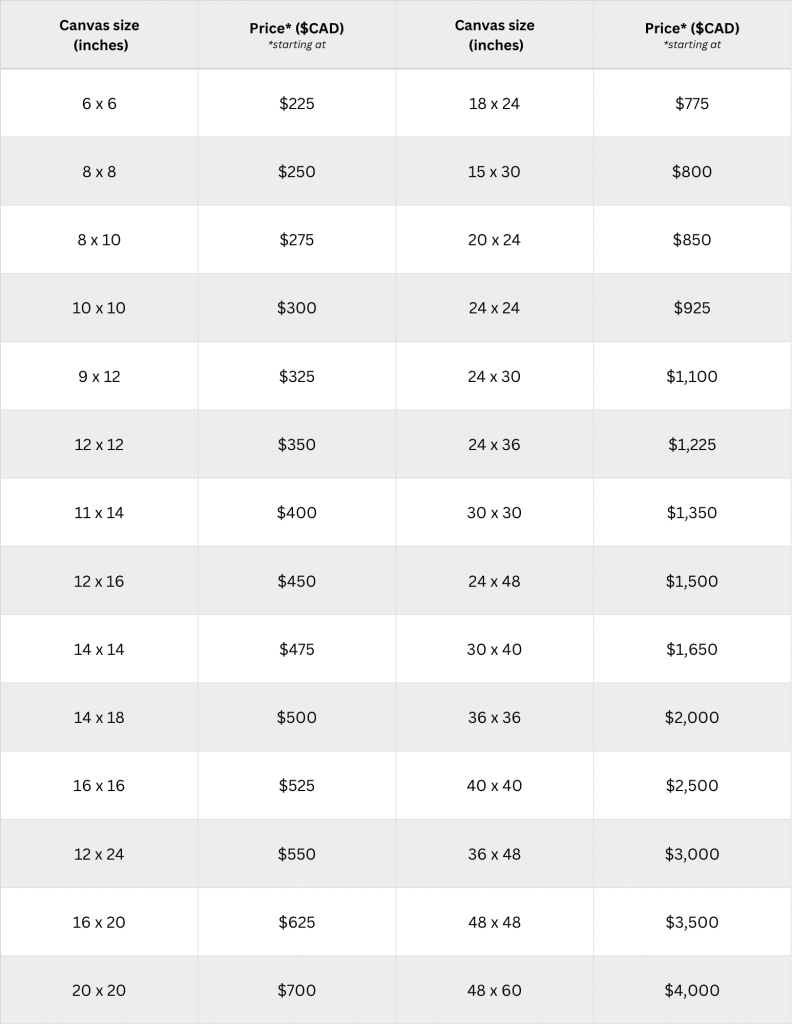The height and width of the screenshot is (1024, 792).
Task: Click the 12 x 12 canvas size
Action: pos(99,445)
